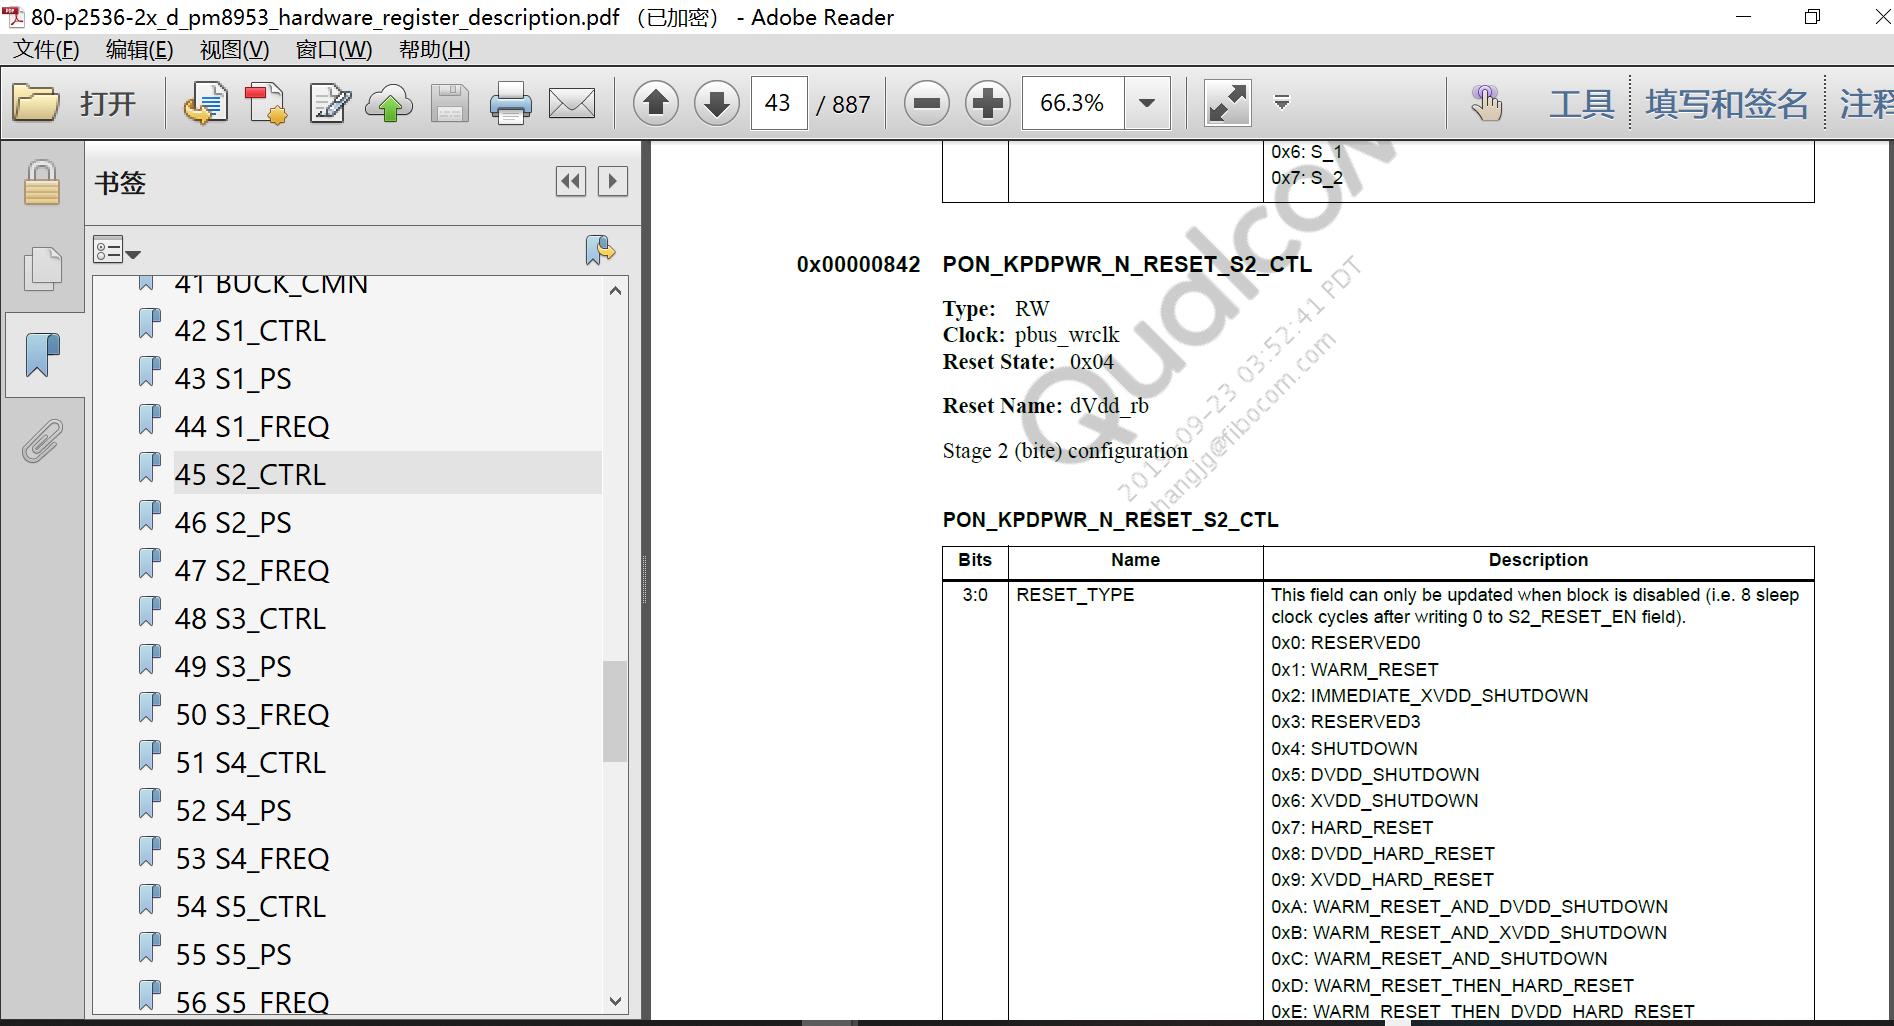Select the bookmarks panel sidebar icon
Viewport: 1894px width, 1026px height.
(x=42, y=355)
